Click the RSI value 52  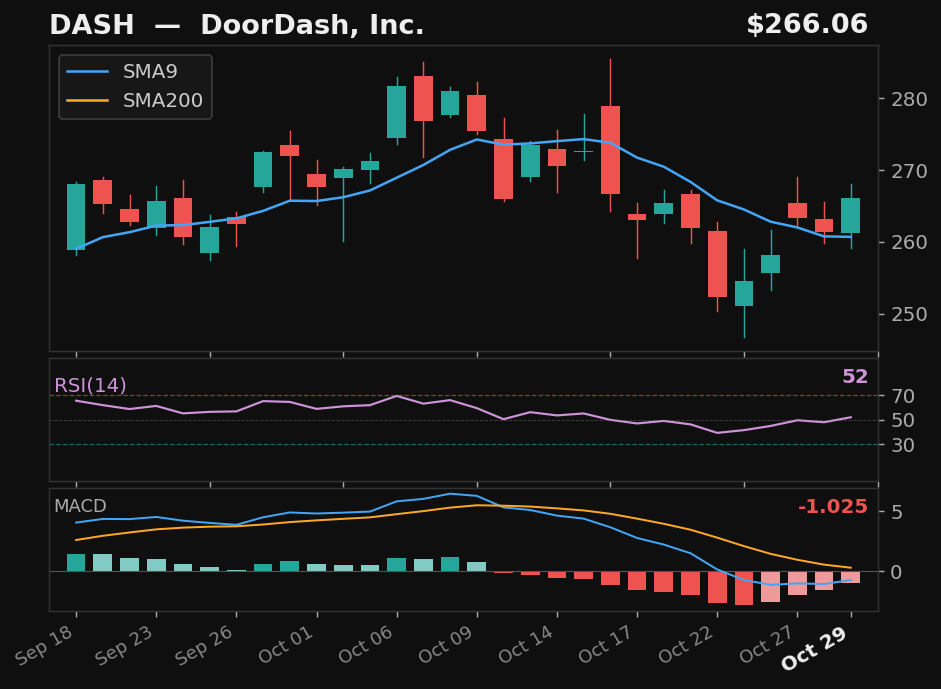click(855, 376)
